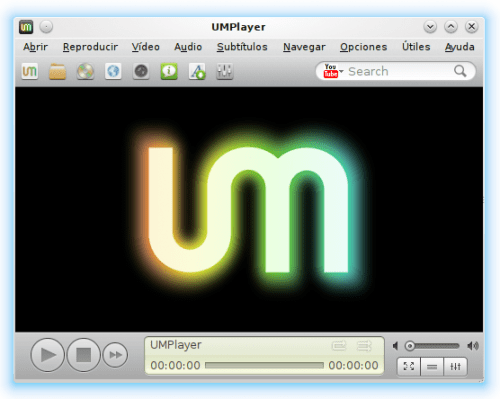Screen dimensions: 500x399
Task: Open the Navegar menu
Action: pyautogui.click(x=304, y=47)
